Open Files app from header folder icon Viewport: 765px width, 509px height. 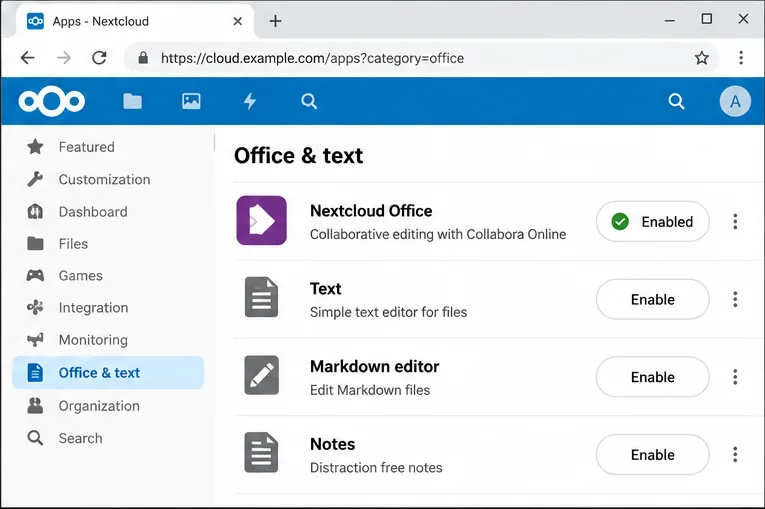[132, 102]
